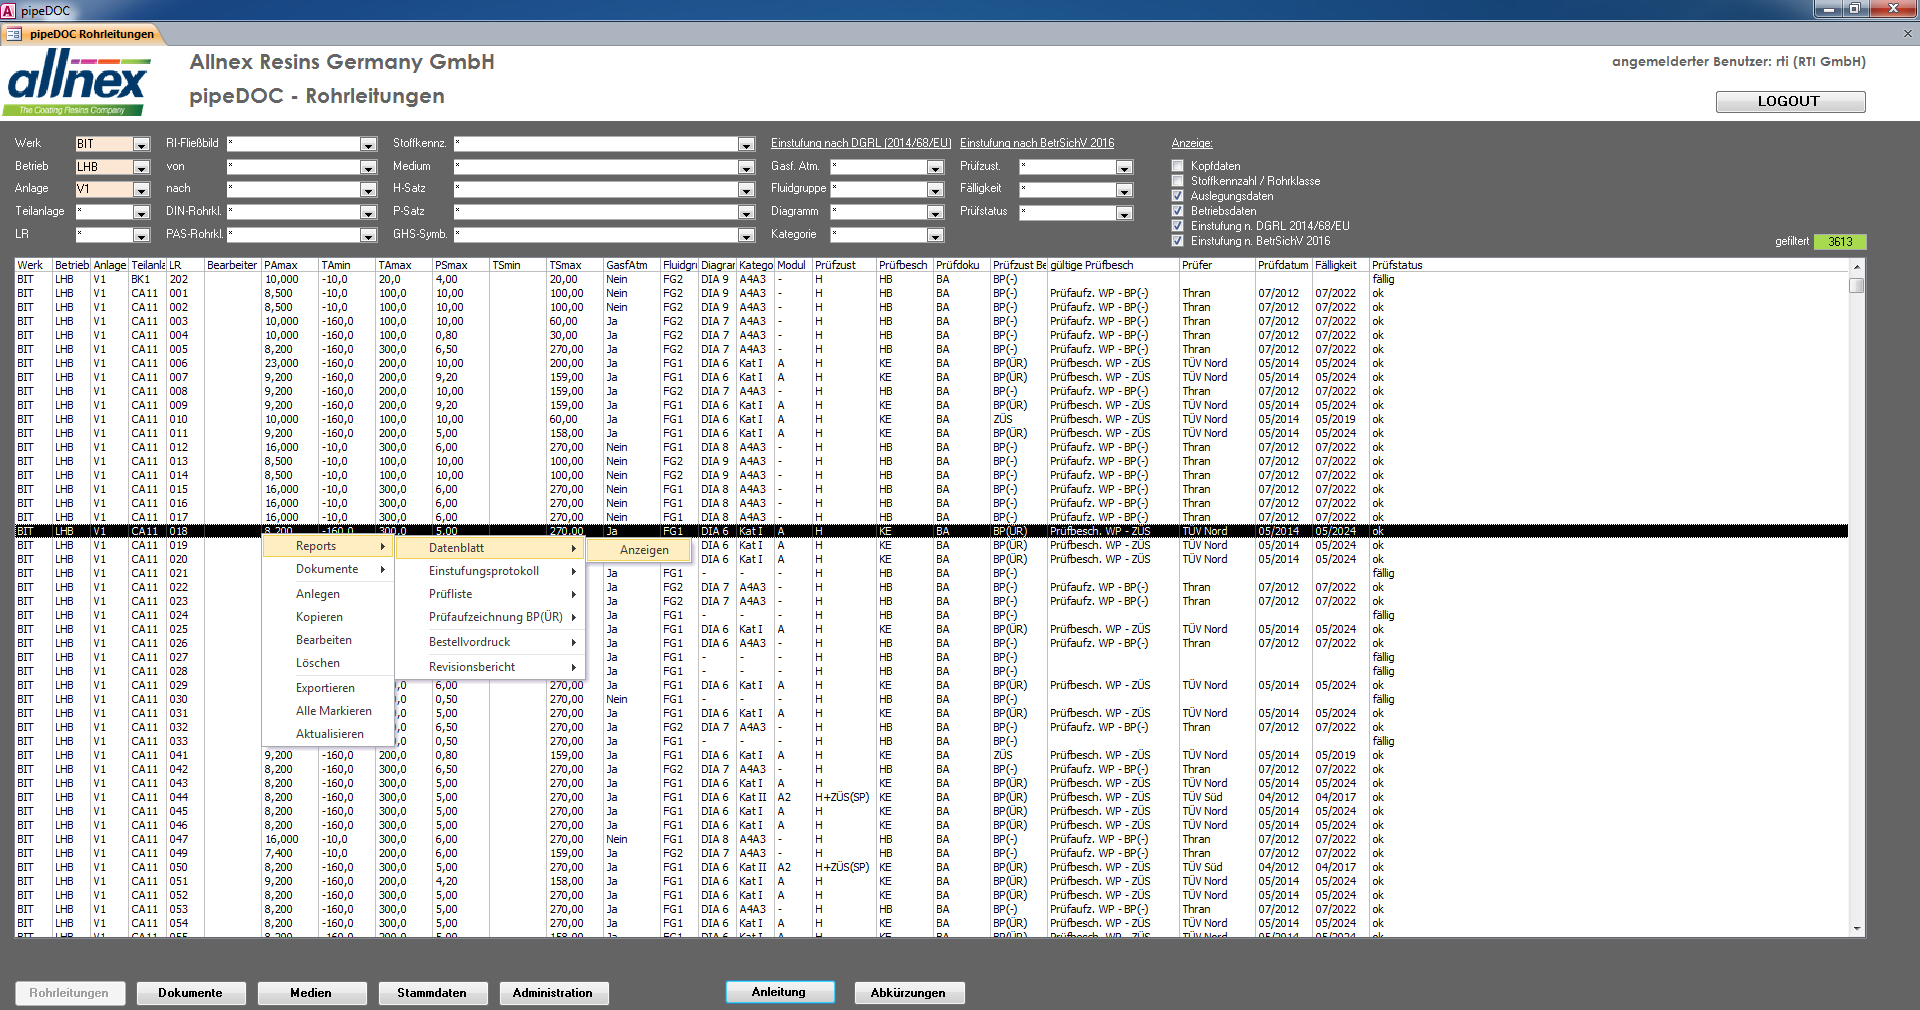Open the Gasf. Atm. dropdown

935,167
